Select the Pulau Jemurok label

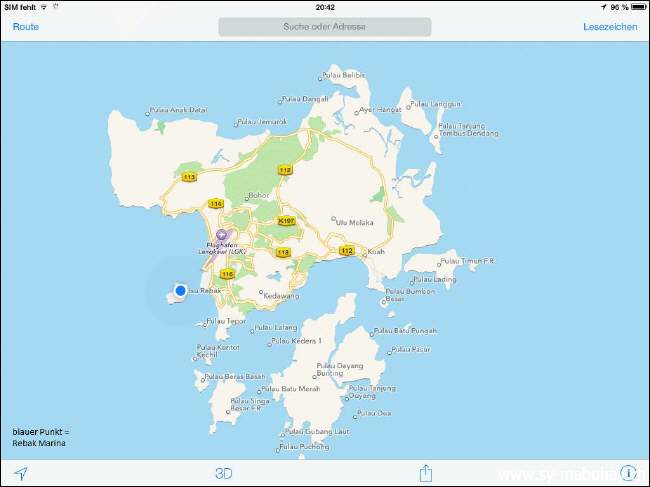tap(262, 122)
